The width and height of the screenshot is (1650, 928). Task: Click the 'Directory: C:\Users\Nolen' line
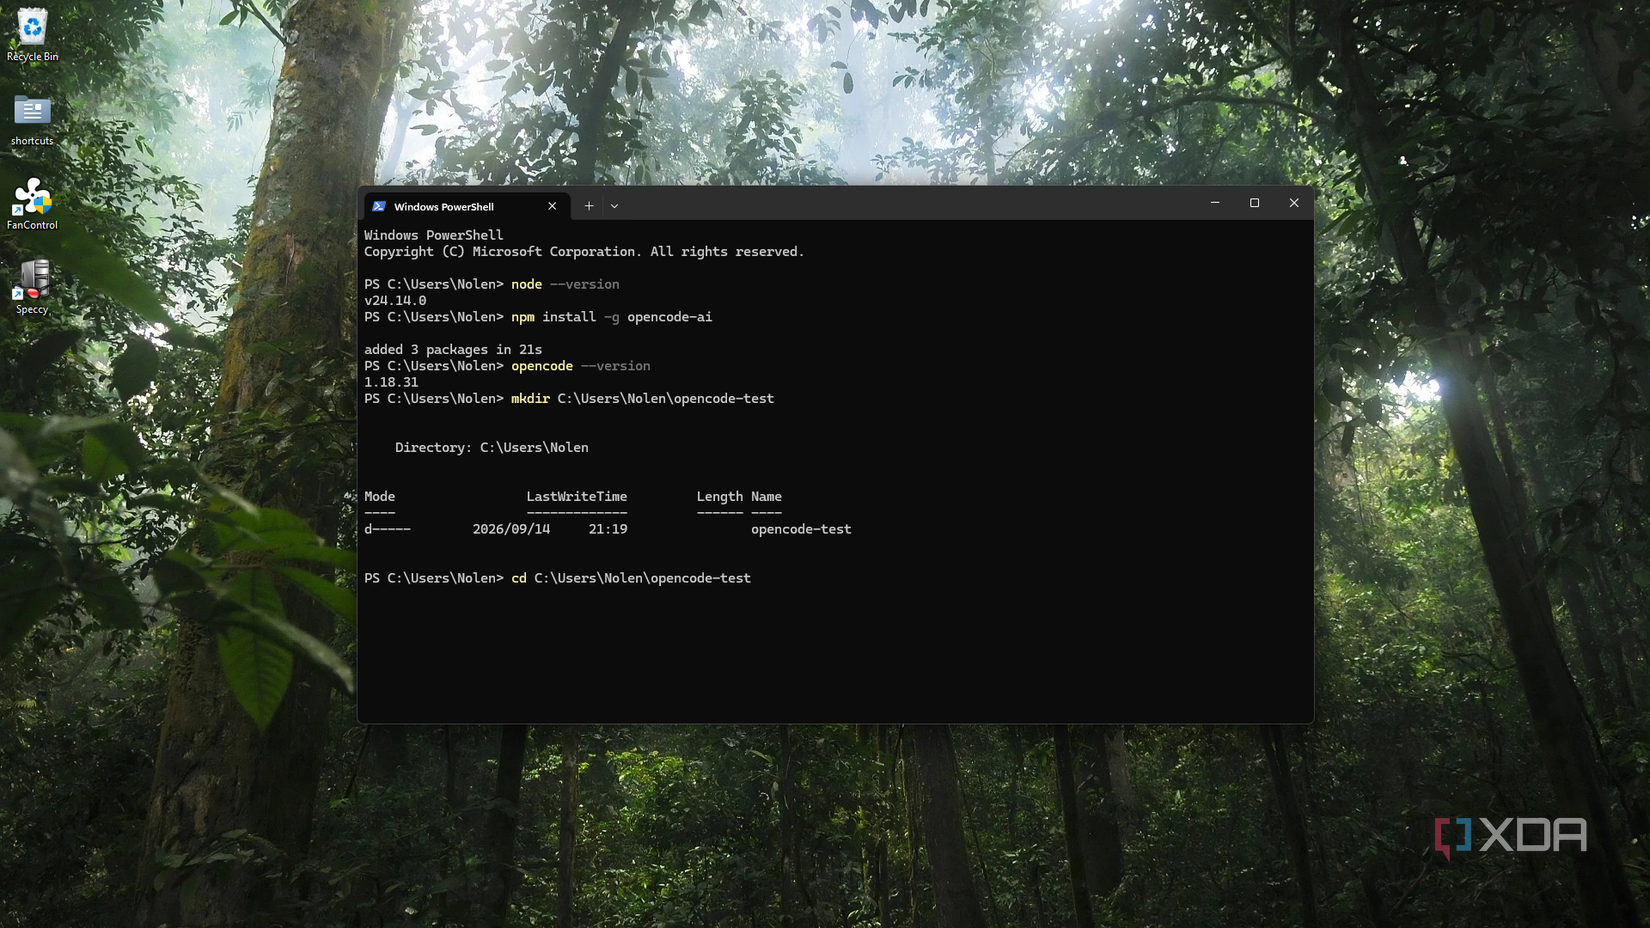(x=491, y=447)
